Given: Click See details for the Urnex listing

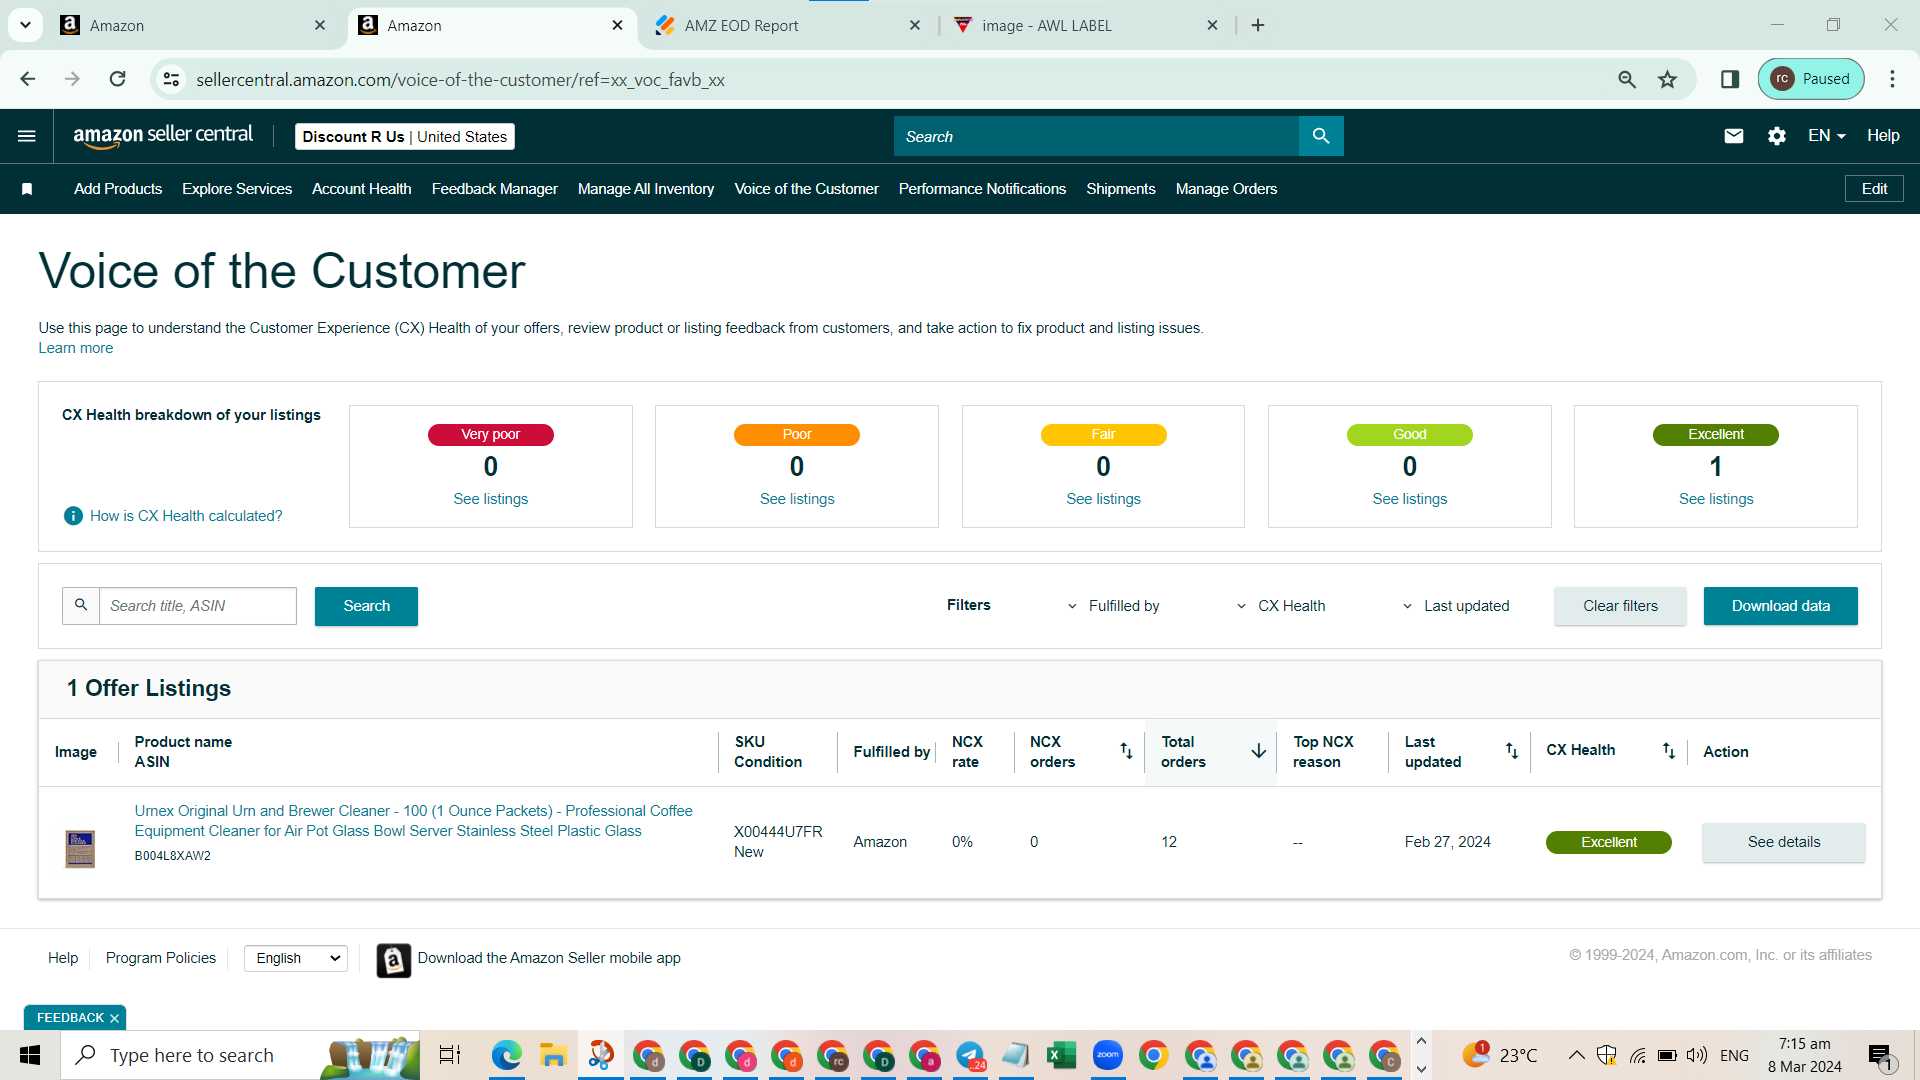Looking at the screenshot, I should 1784,842.
